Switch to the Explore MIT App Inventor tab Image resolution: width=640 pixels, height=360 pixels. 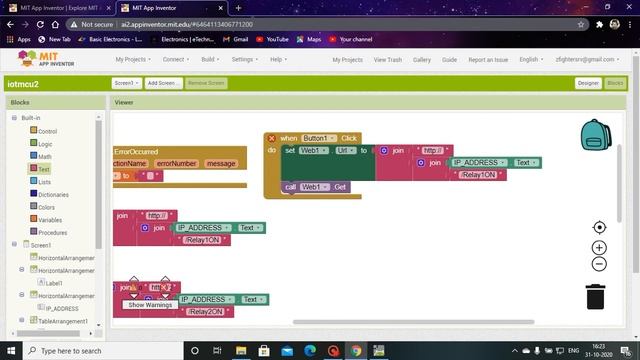[60, 8]
